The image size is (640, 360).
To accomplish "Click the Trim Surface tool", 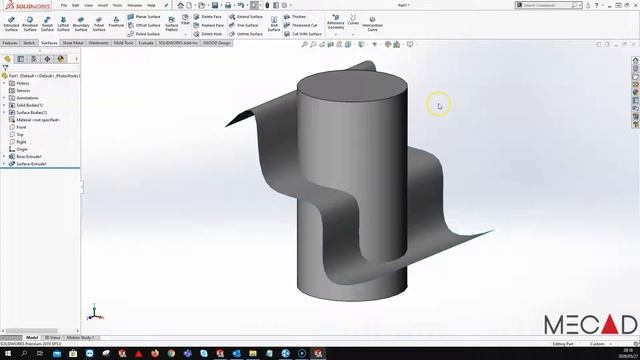I will coord(244,25).
